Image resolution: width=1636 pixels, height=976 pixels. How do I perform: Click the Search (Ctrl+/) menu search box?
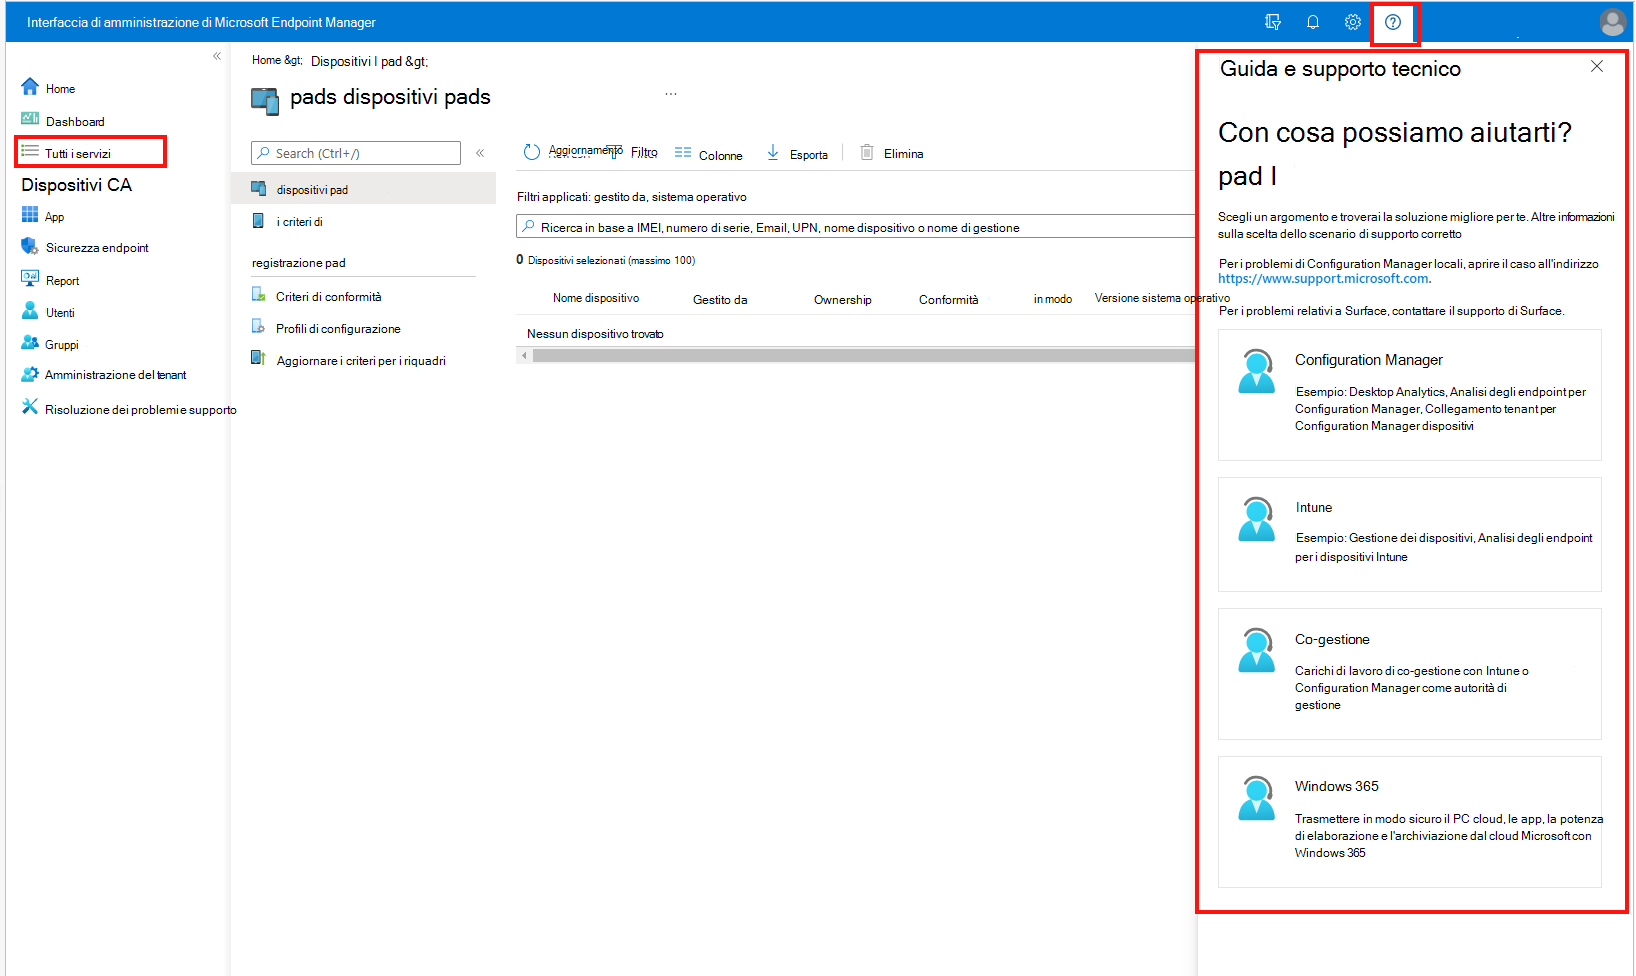click(x=356, y=153)
